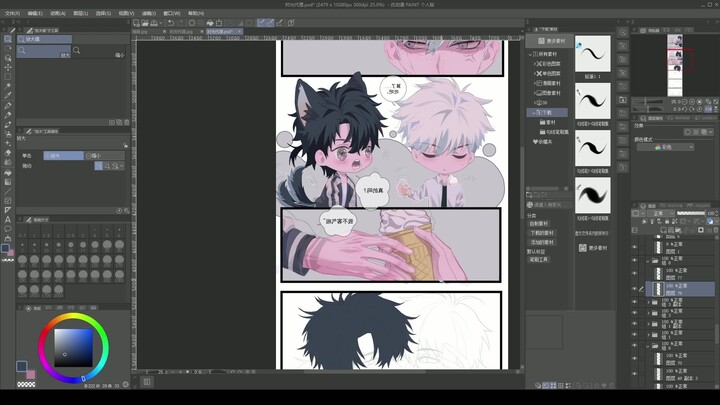
Task: Hide layer 77 using its eye icon
Action: pyautogui.click(x=635, y=274)
